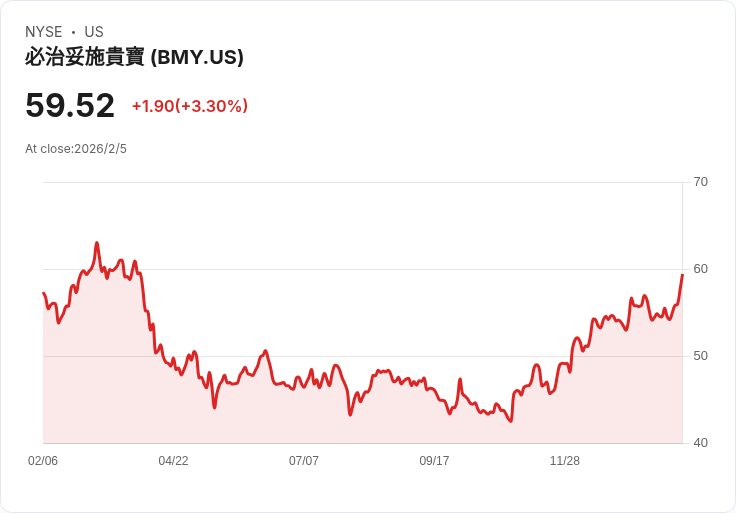Click the US market label
This screenshot has width=736, height=513.
pyautogui.click(x=94, y=32)
